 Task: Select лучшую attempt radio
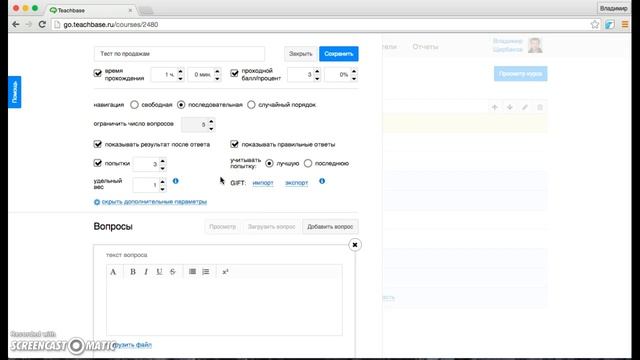[x=269, y=163]
